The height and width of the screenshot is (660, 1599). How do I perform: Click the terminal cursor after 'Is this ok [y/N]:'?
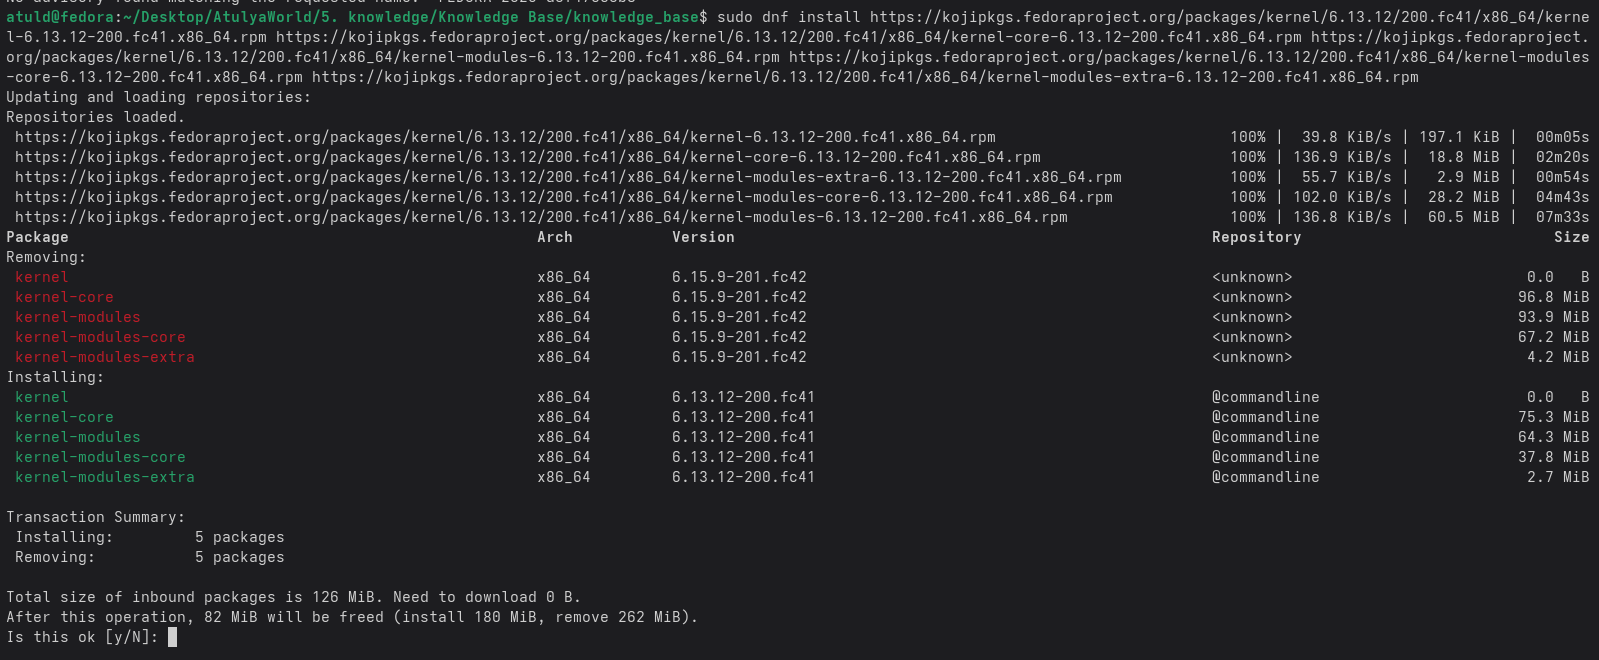(x=173, y=637)
